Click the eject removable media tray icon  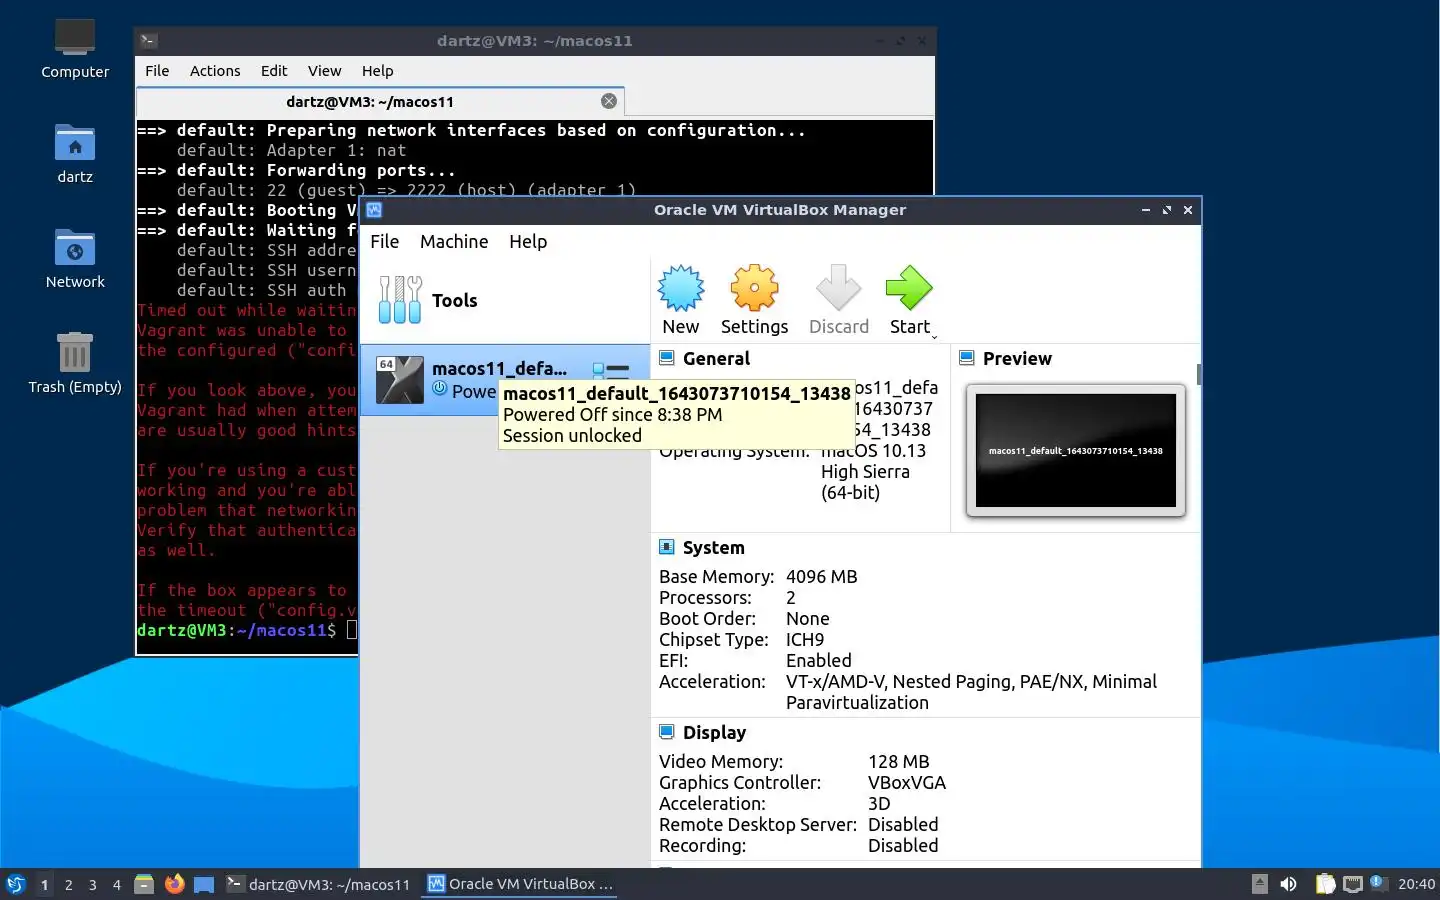(x=1260, y=884)
